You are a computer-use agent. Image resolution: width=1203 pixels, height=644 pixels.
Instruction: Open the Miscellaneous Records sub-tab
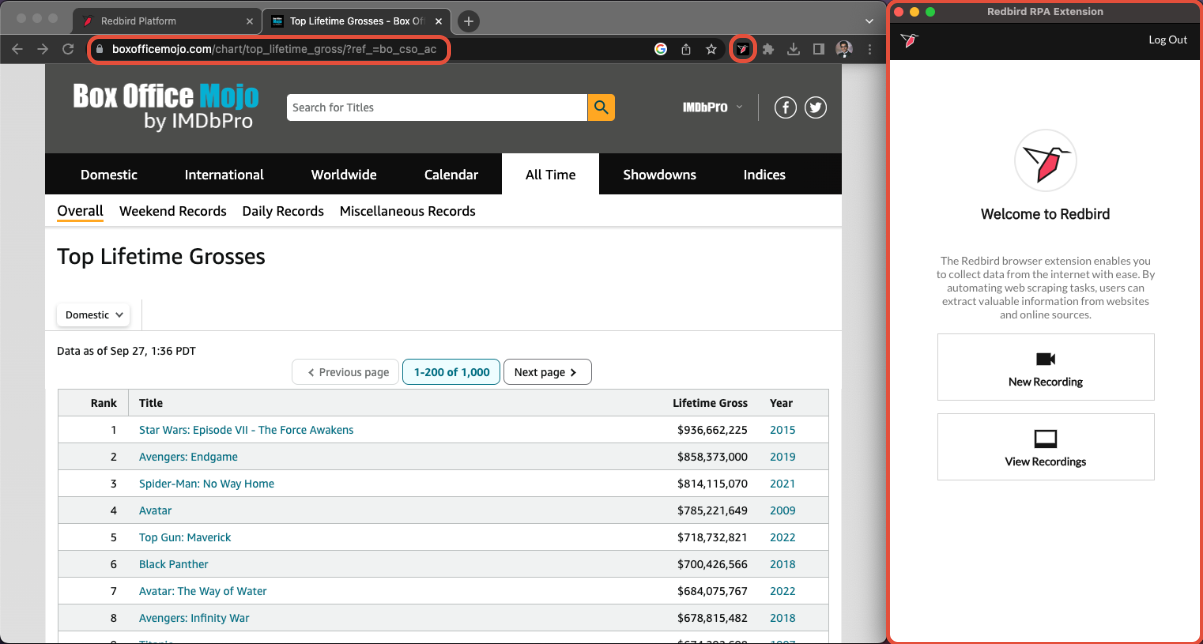point(407,211)
